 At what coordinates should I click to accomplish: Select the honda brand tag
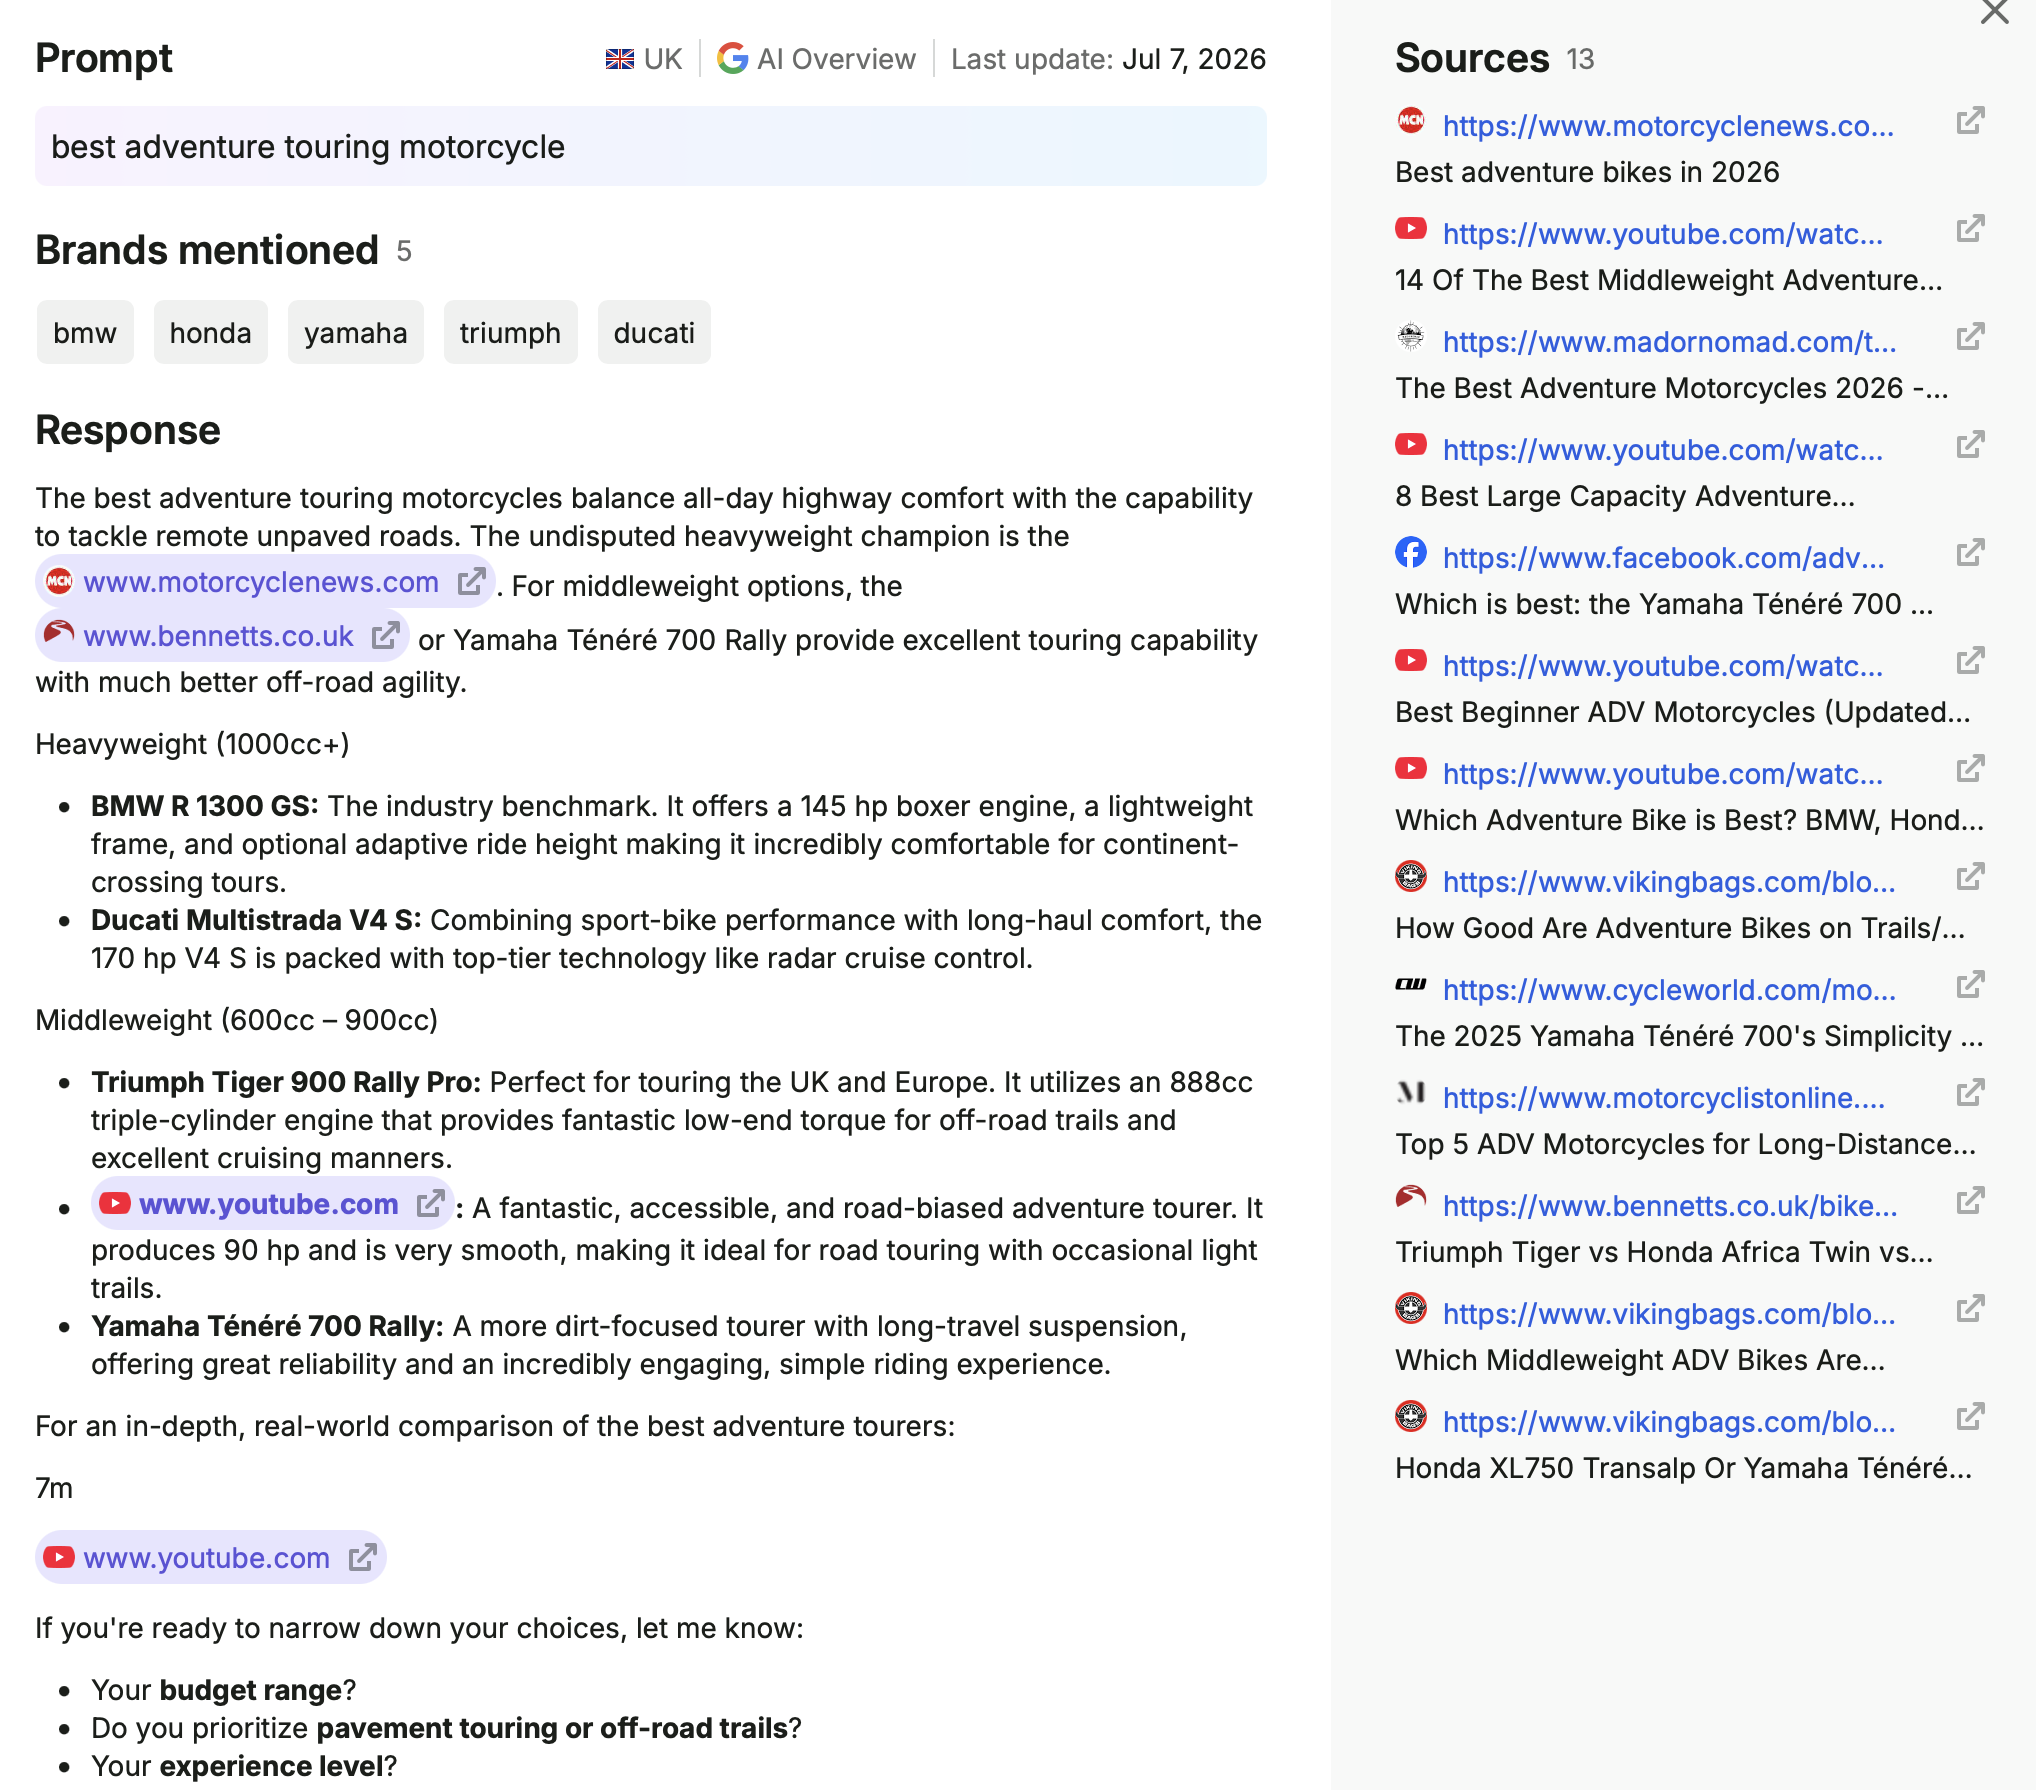pyautogui.click(x=210, y=332)
